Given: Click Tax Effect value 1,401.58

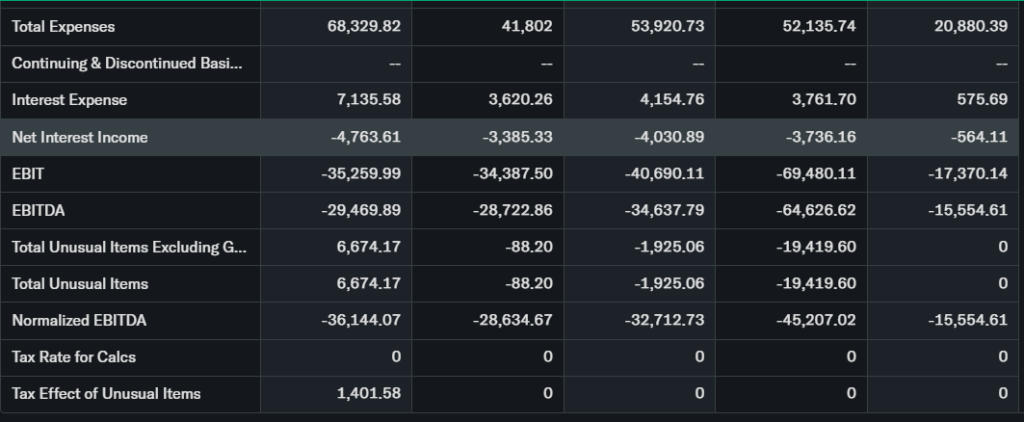Looking at the screenshot, I should point(370,394).
